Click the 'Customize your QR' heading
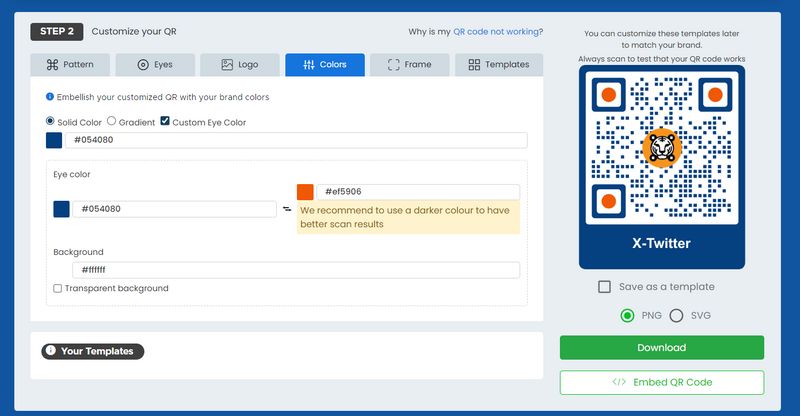The width and height of the screenshot is (800, 416). tap(134, 32)
